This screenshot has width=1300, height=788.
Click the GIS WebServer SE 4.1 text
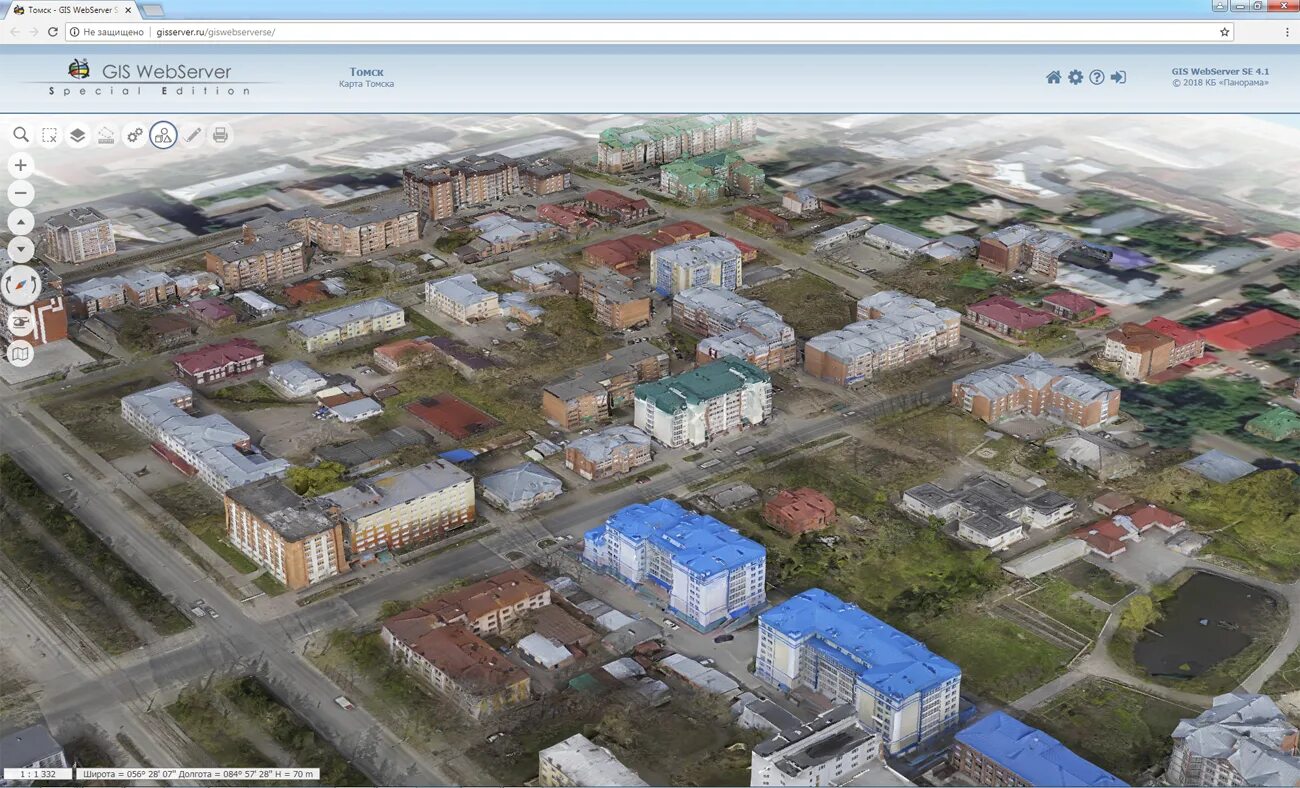pos(1220,71)
